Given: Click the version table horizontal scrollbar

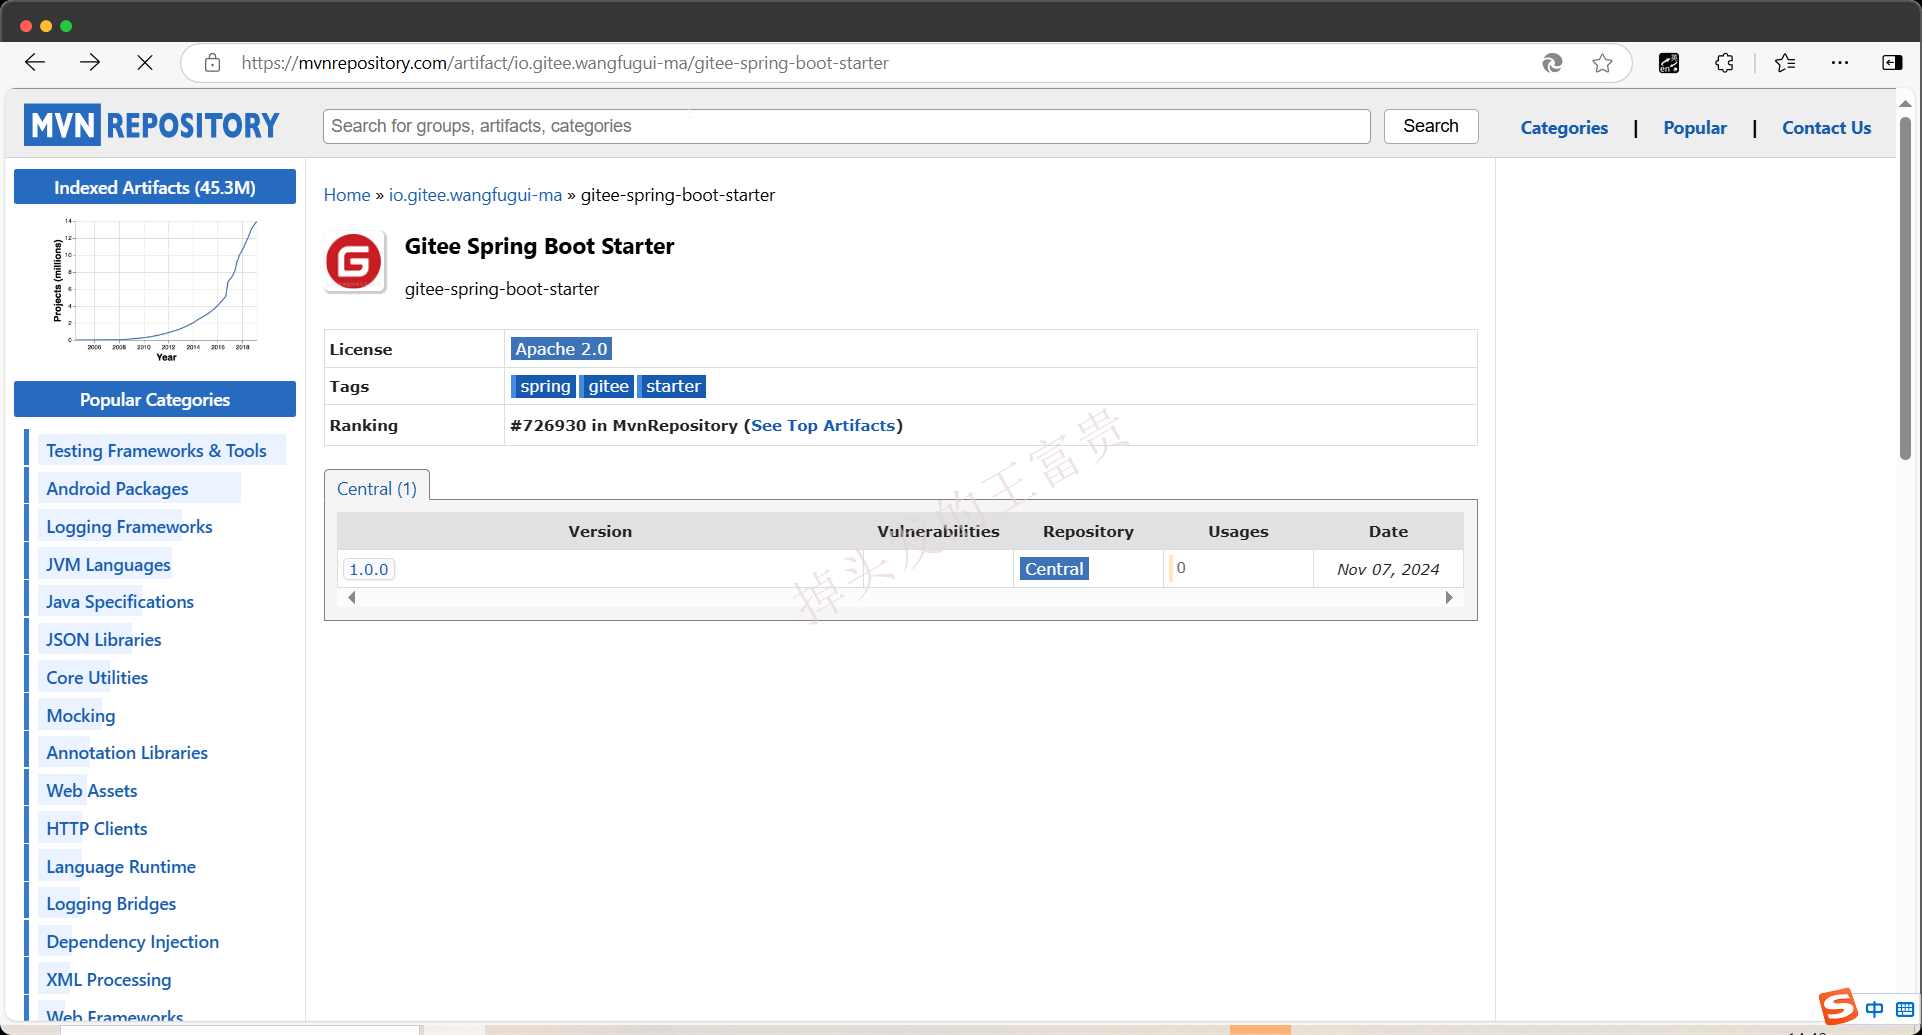Looking at the screenshot, I should (900, 597).
